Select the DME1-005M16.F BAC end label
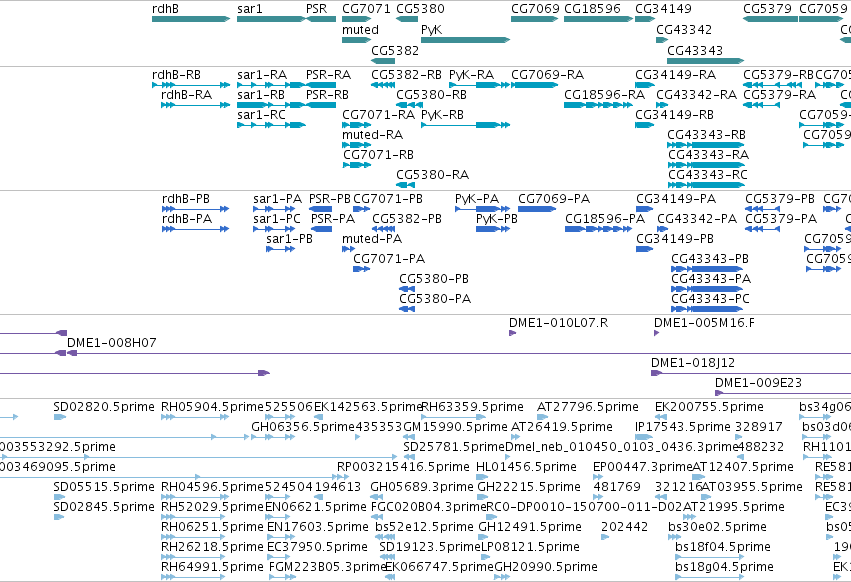851x582 pixels. click(704, 323)
